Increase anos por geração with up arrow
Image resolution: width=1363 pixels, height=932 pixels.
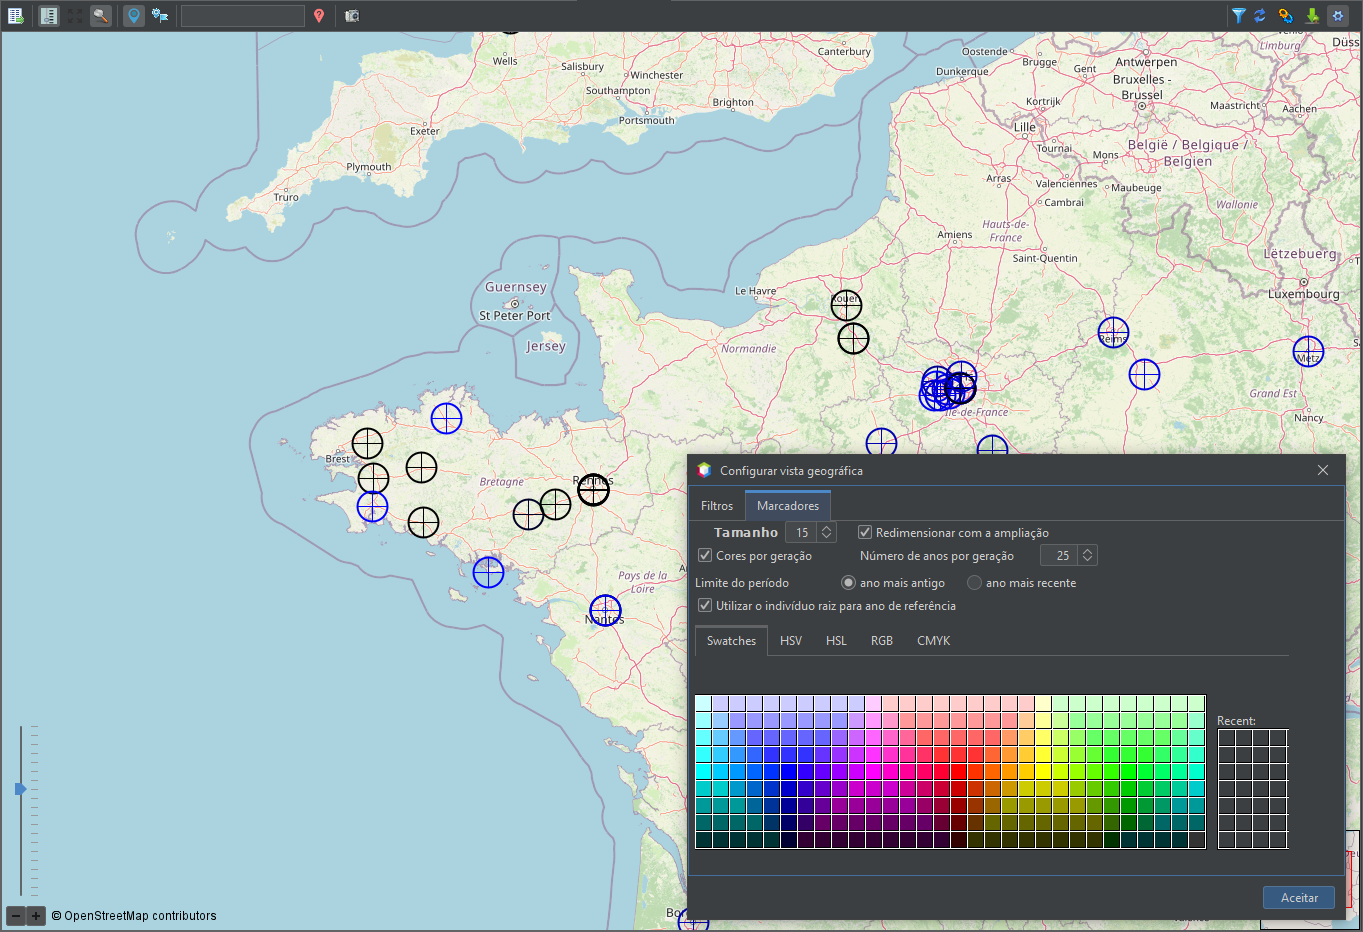(1088, 550)
